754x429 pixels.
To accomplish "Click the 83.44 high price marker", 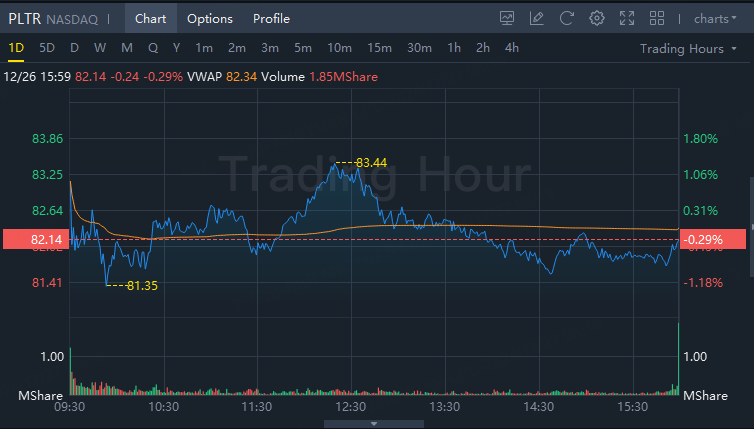I will 371,163.
